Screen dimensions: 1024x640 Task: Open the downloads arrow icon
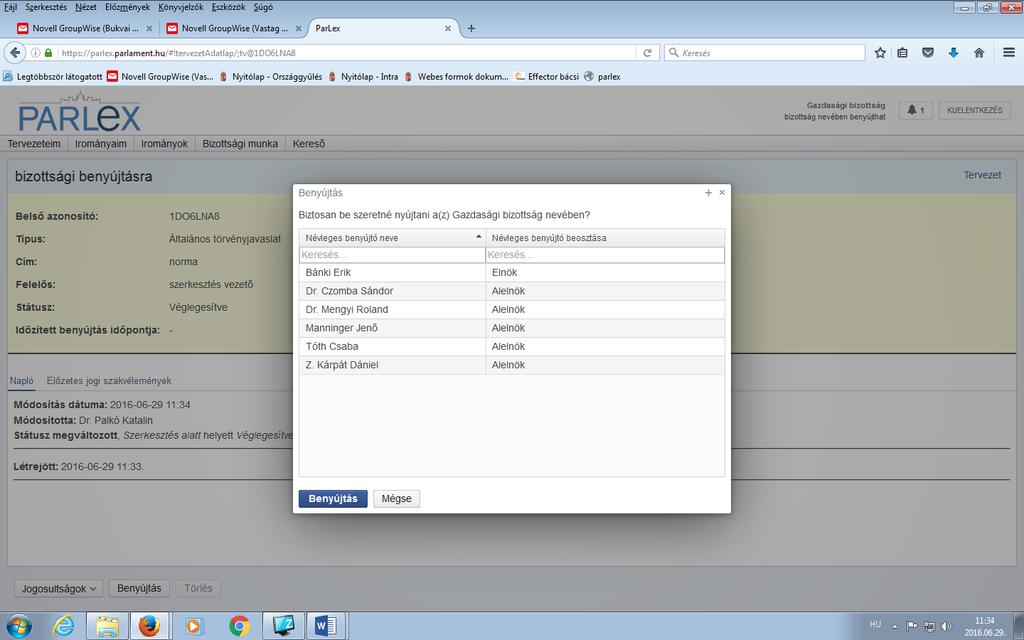953,53
